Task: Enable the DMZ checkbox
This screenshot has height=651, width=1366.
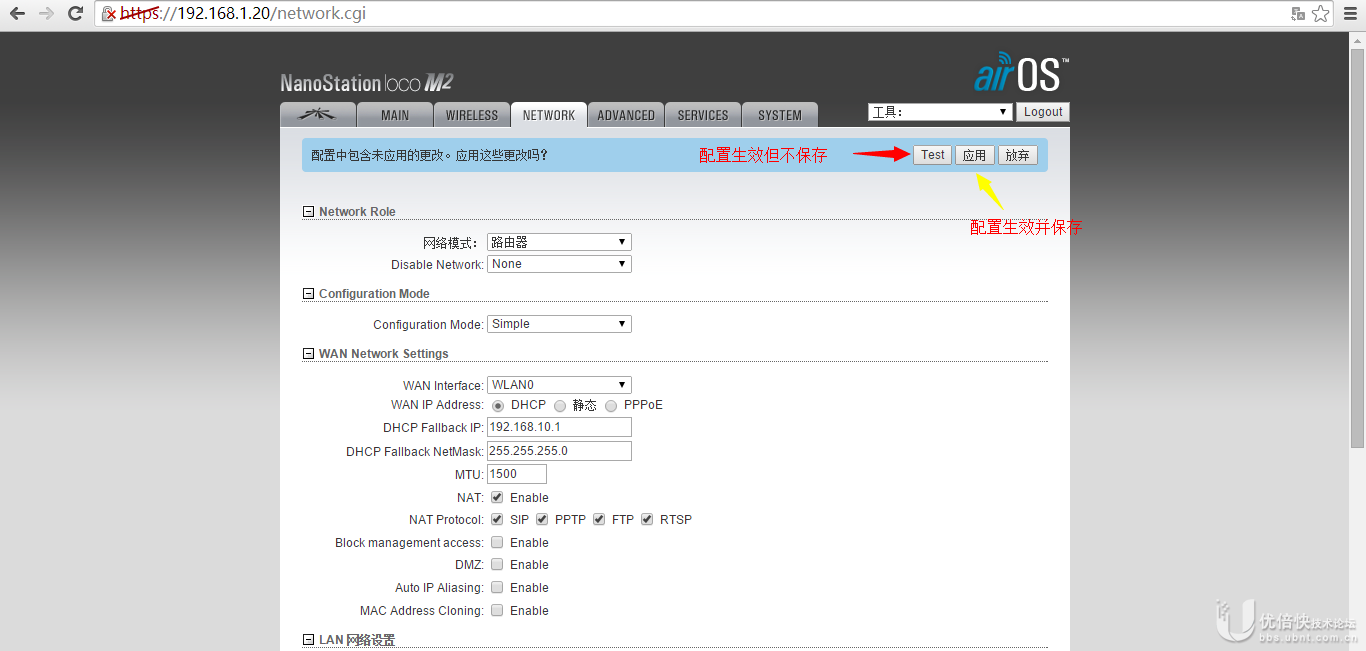Action: (497, 564)
